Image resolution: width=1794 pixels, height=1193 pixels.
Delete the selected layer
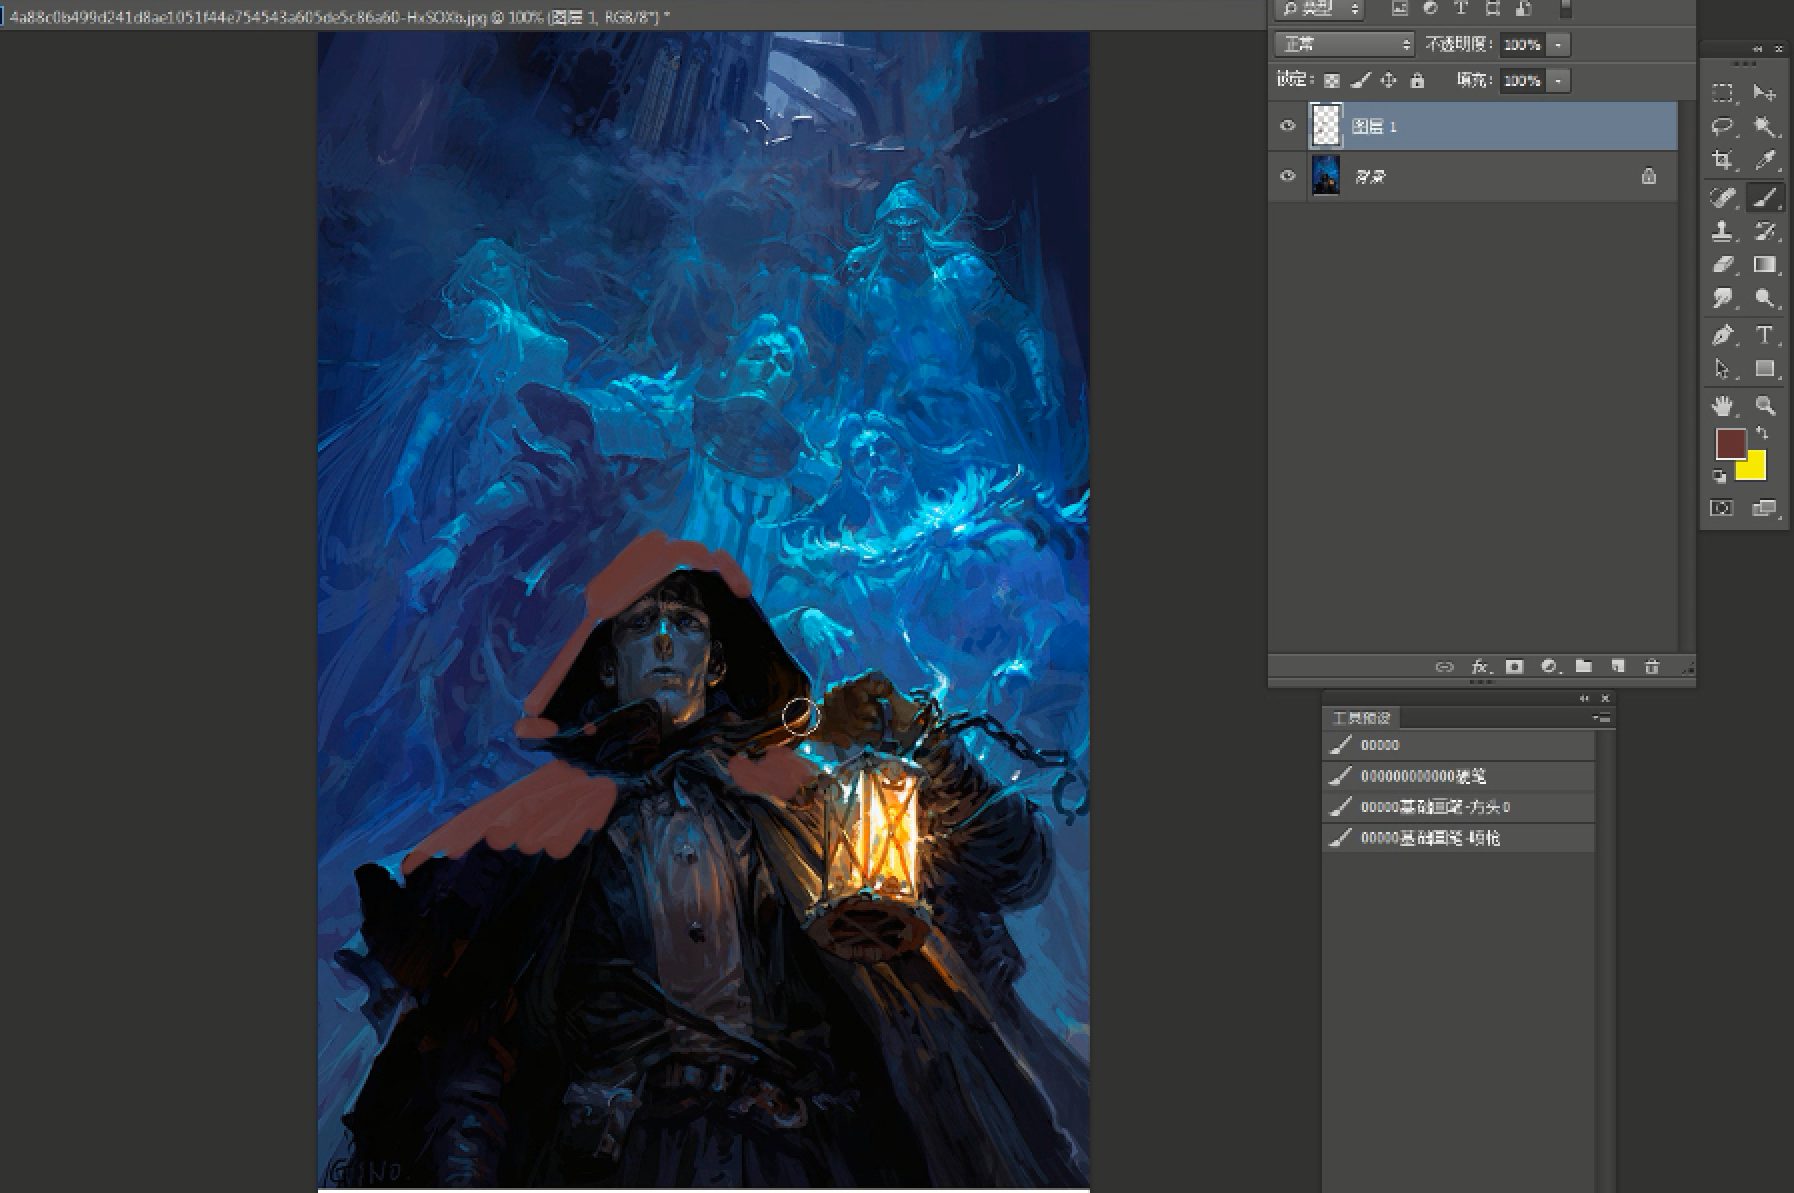coord(1652,667)
